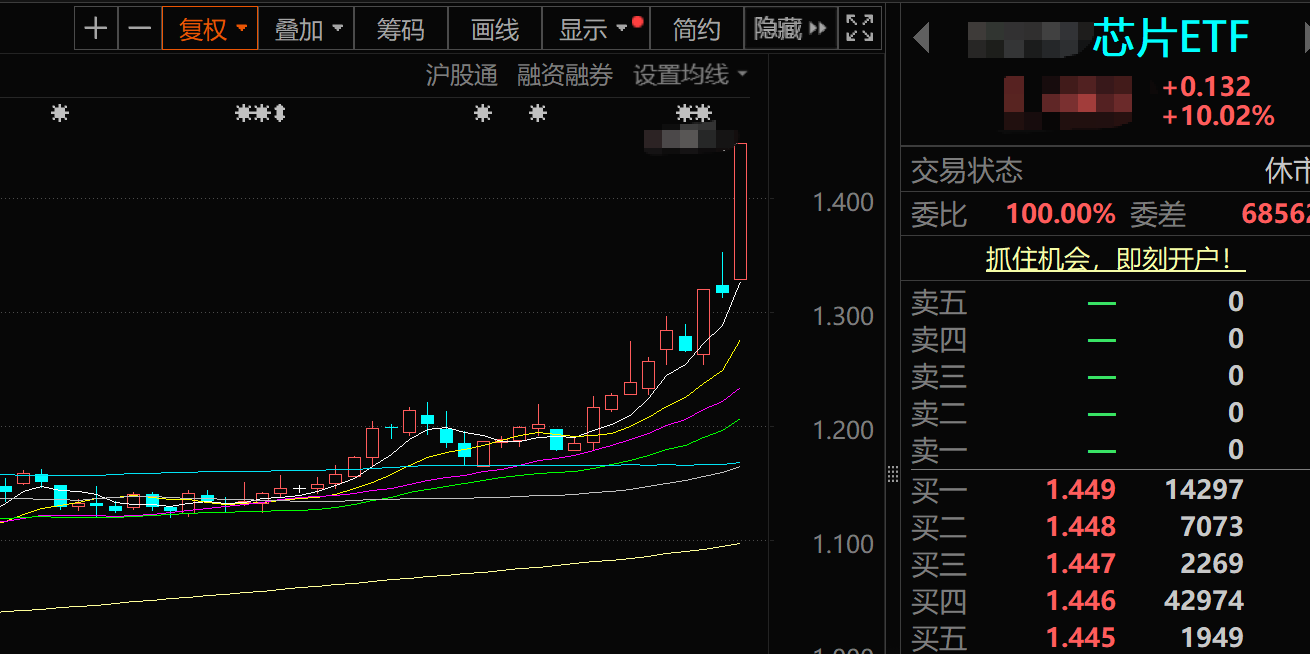1310x654 pixels.
Task: Switch to 简约 simple mode
Action: [x=697, y=29]
